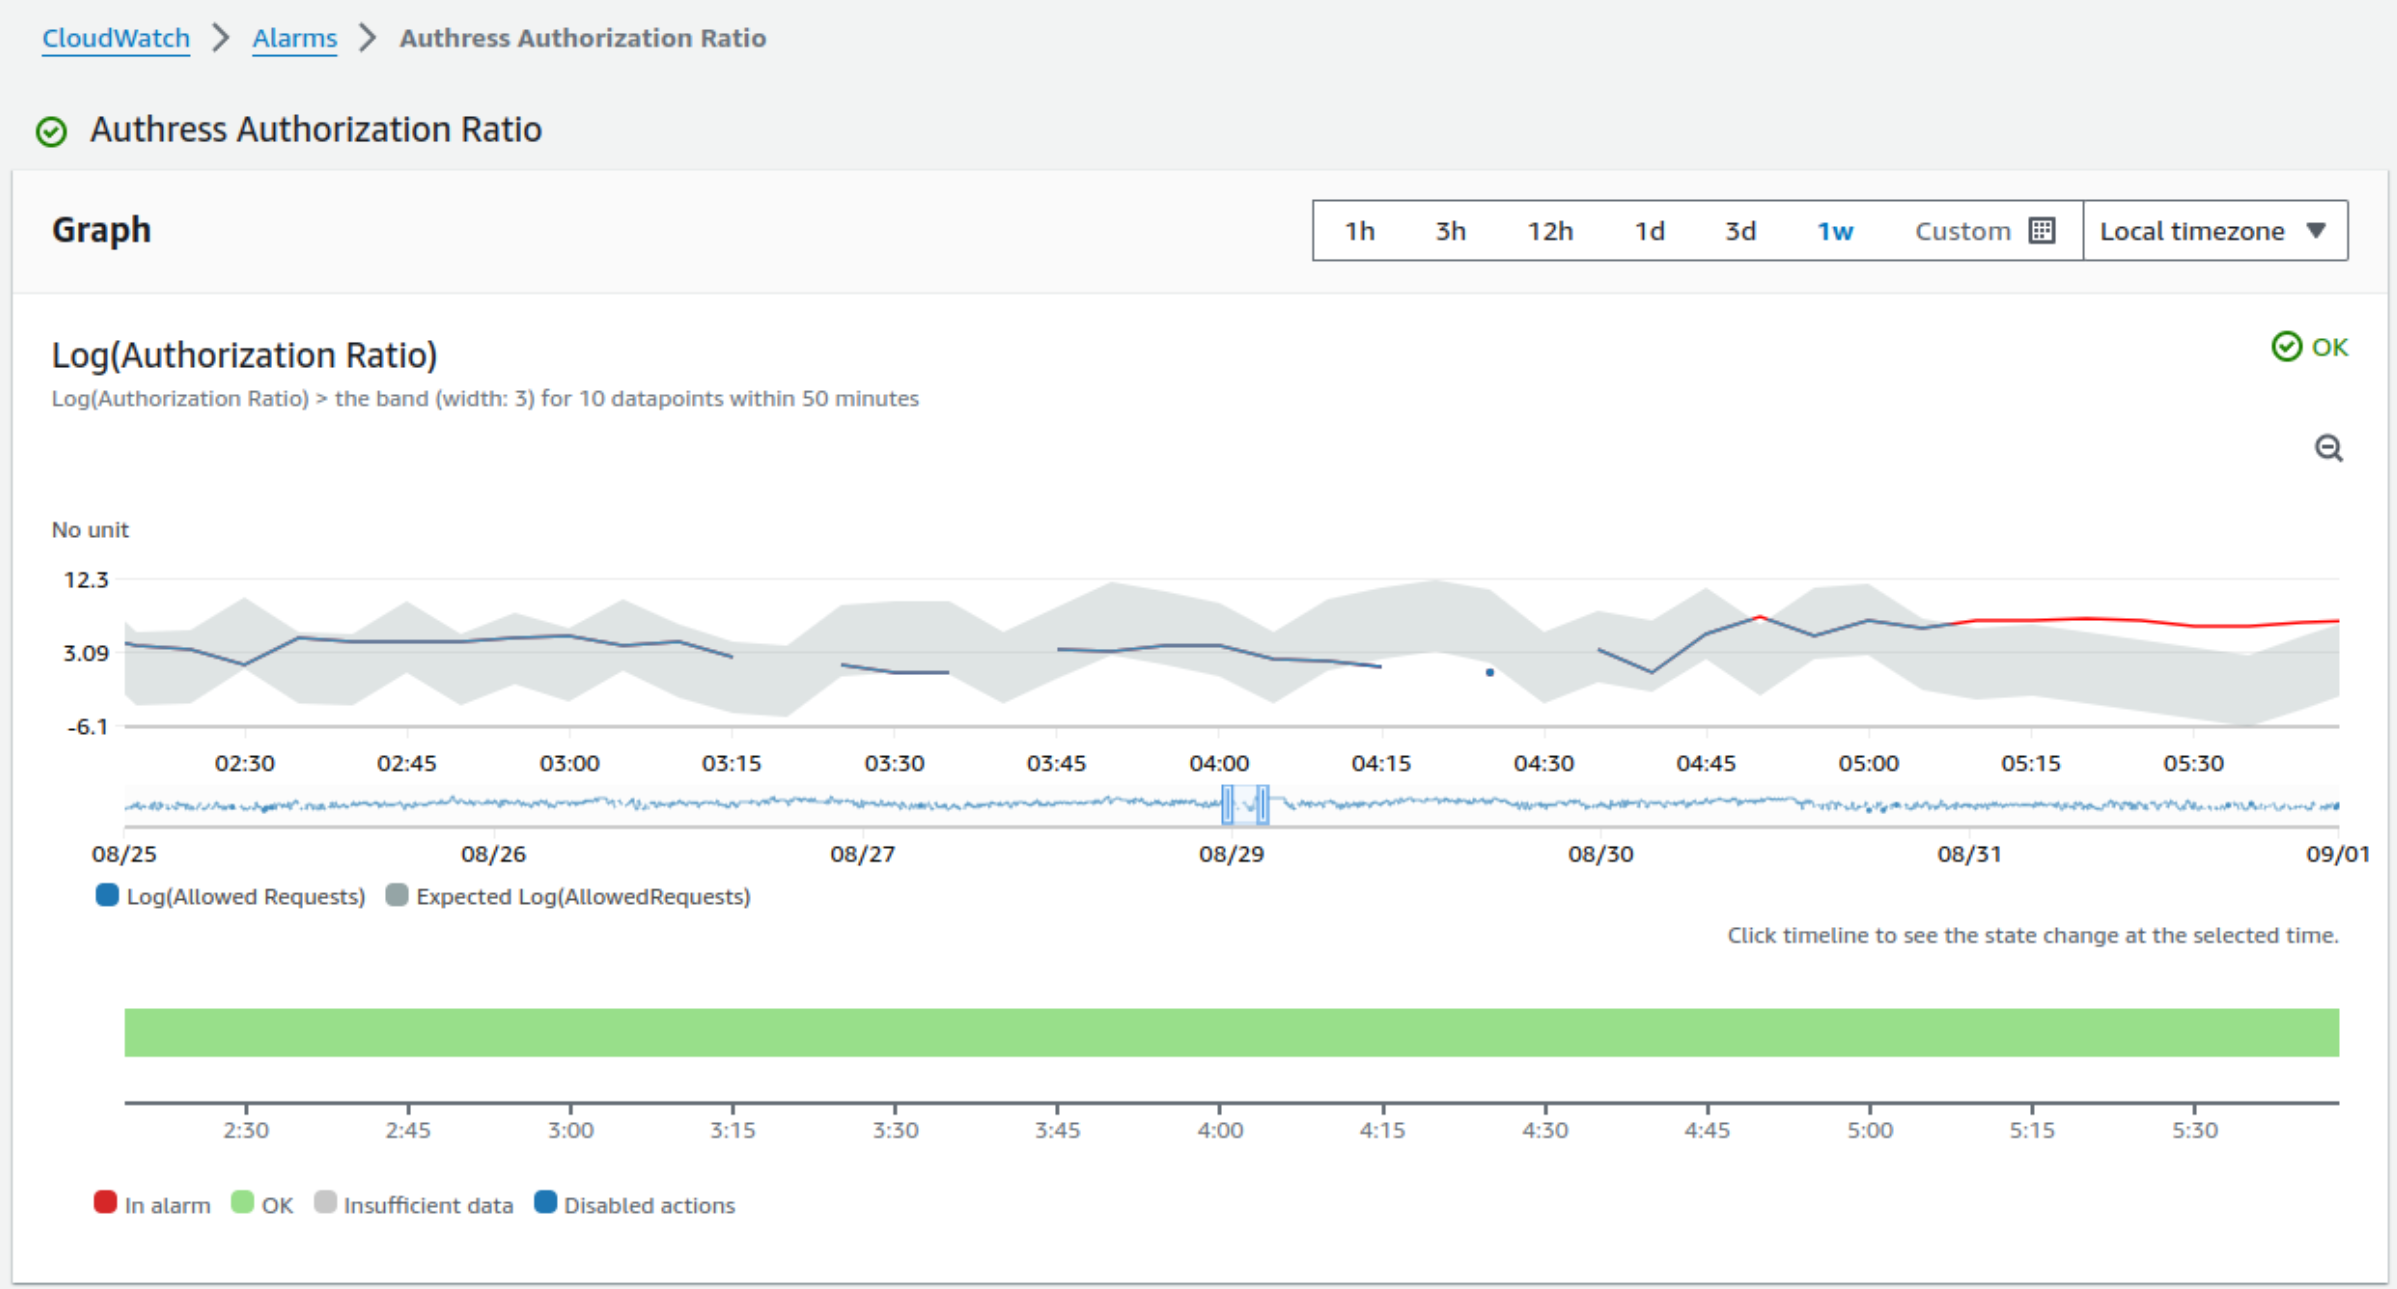Open the CloudWatch breadcrumb link
The width and height of the screenshot is (2397, 1289).
pyautogui.click(x=115, y=38)
